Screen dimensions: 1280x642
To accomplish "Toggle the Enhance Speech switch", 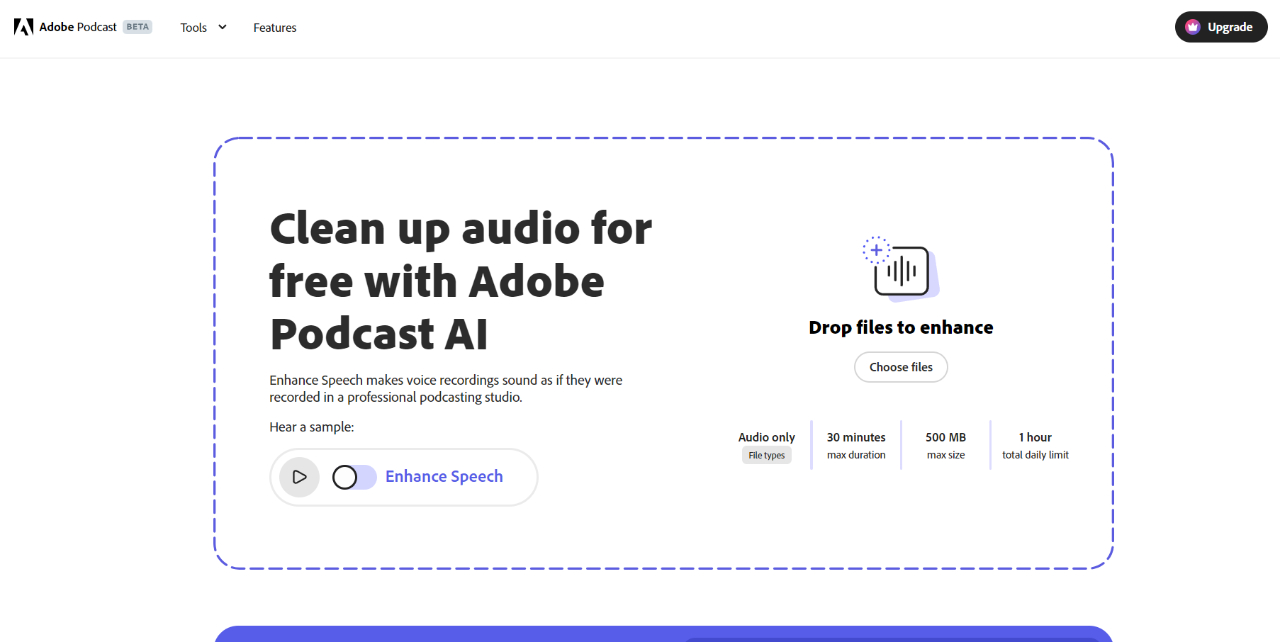I will pyautogui.click(x=354, y=477).
